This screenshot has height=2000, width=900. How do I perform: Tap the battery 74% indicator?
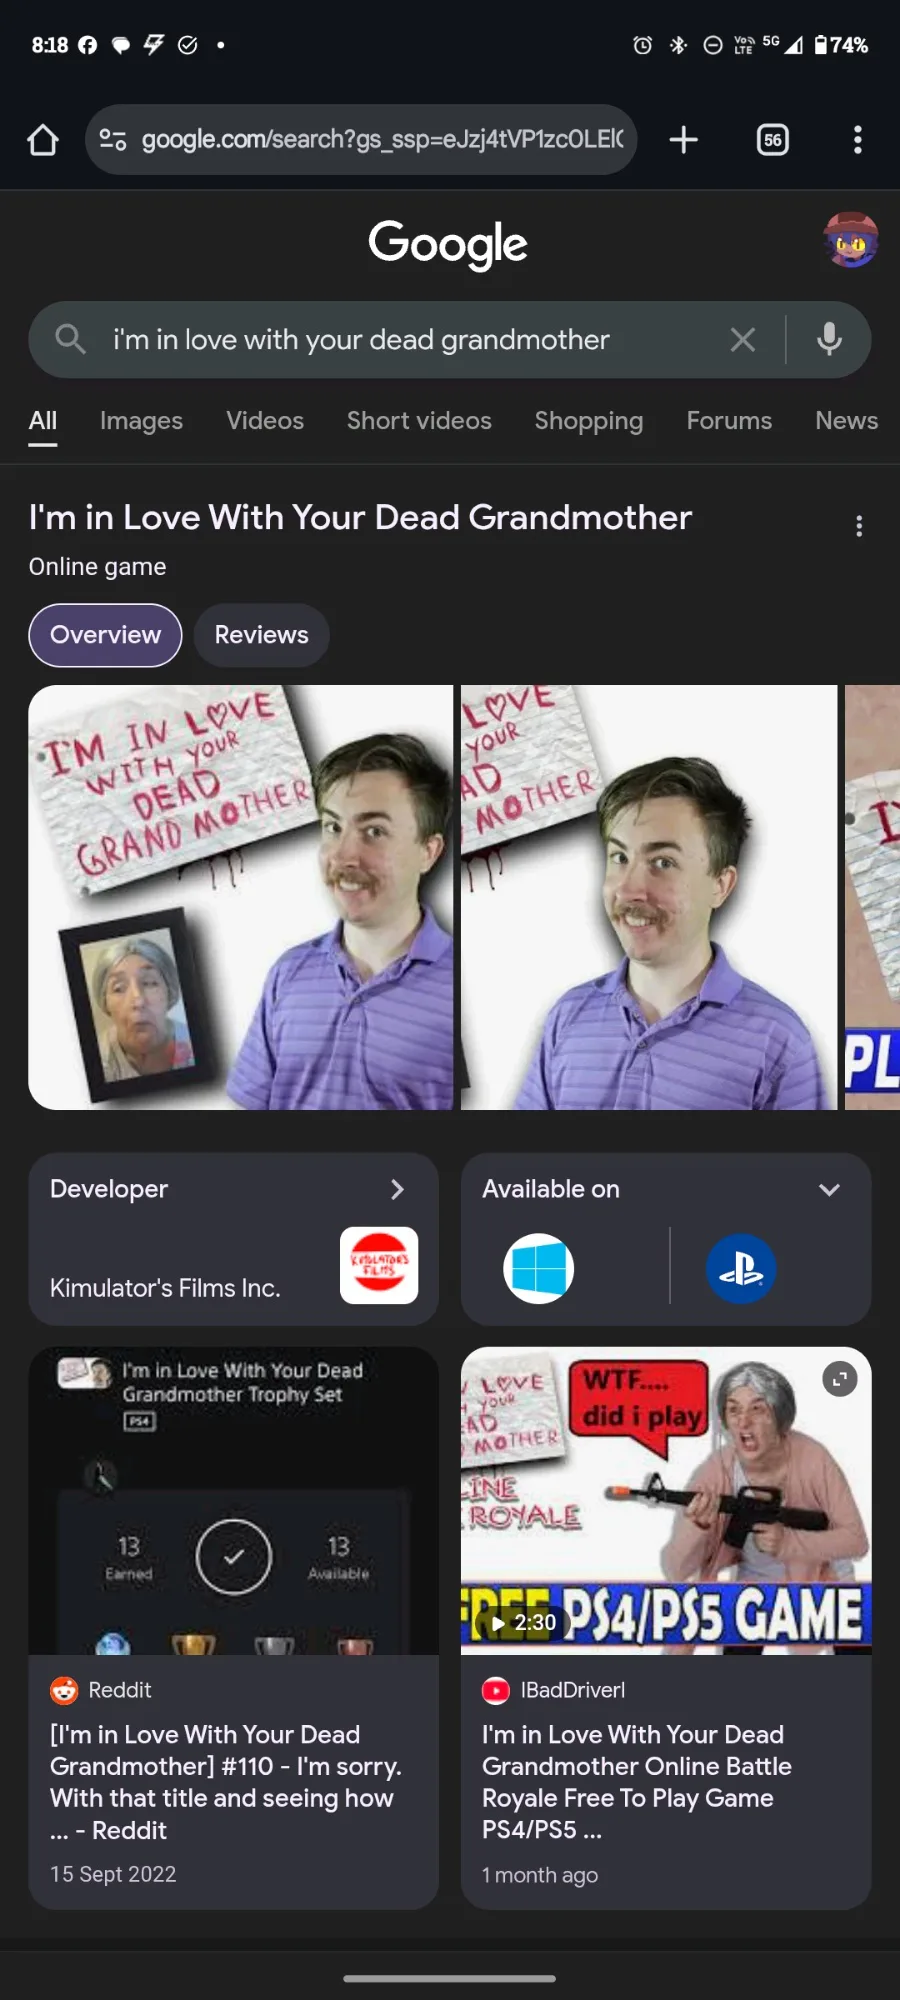(x=841, y=45)
